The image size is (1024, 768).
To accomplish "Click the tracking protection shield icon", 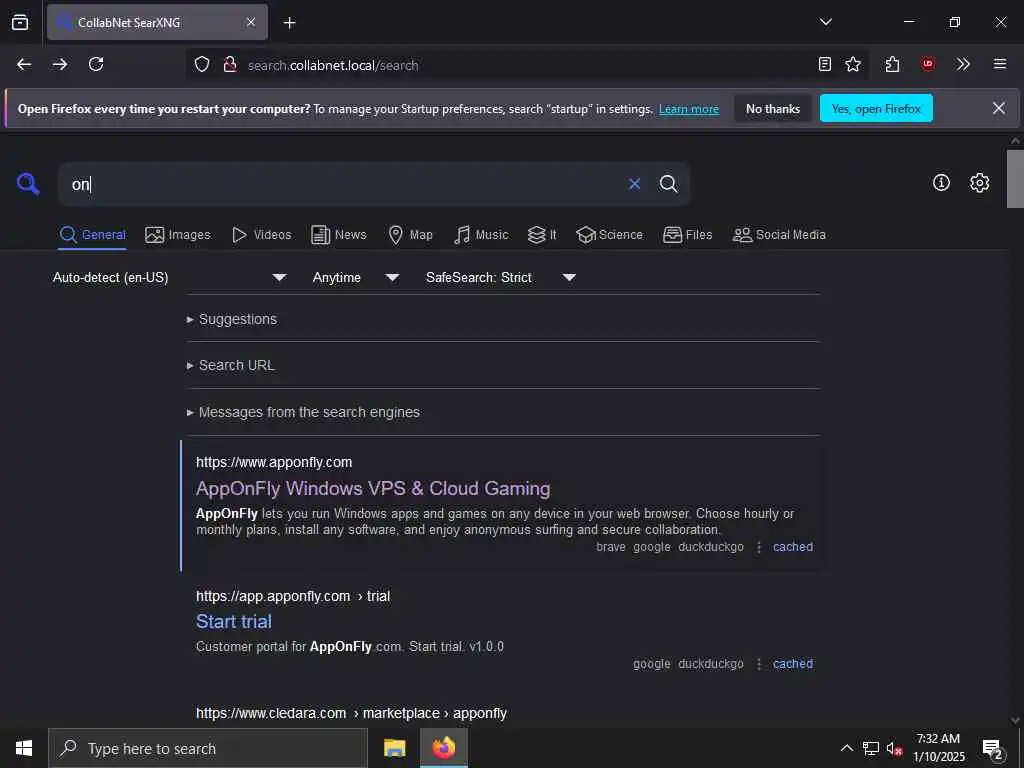I will (202, 64).
